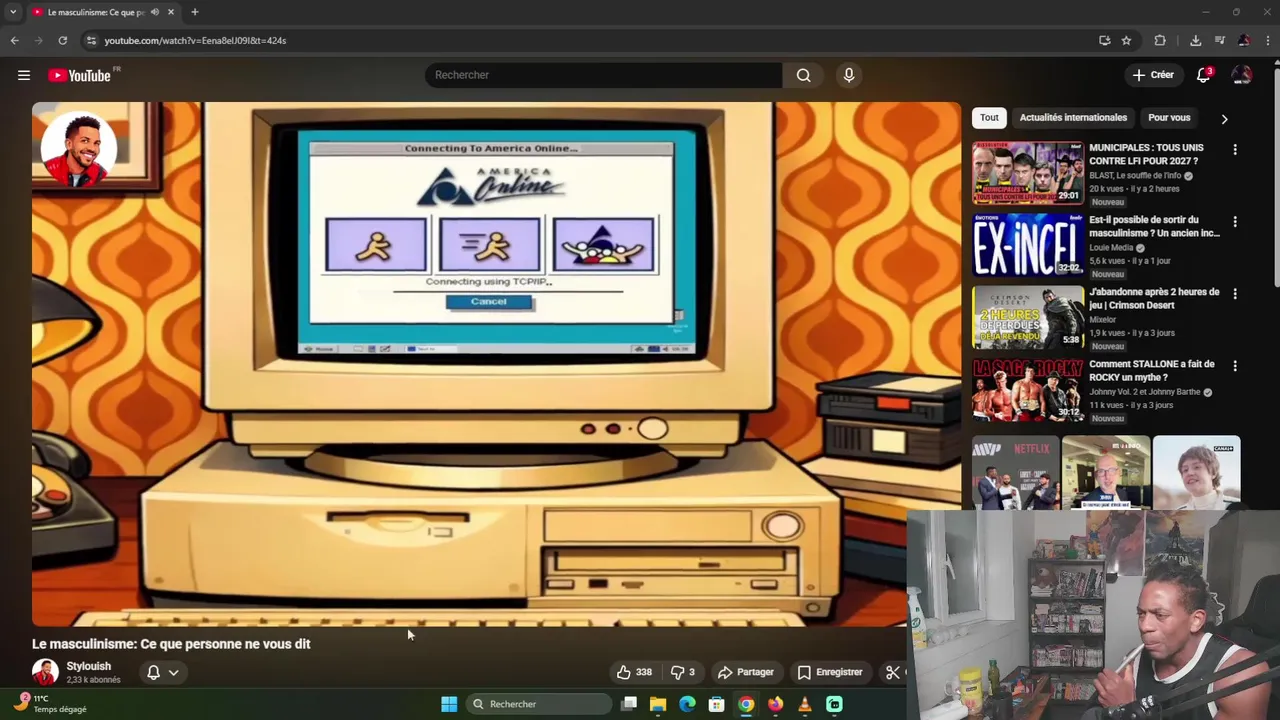The height and width of the screenshot is (720, 1280).
Task: Click 'BLAST, Le souffle de l'info' channel name
Action: coord(1135,175)
